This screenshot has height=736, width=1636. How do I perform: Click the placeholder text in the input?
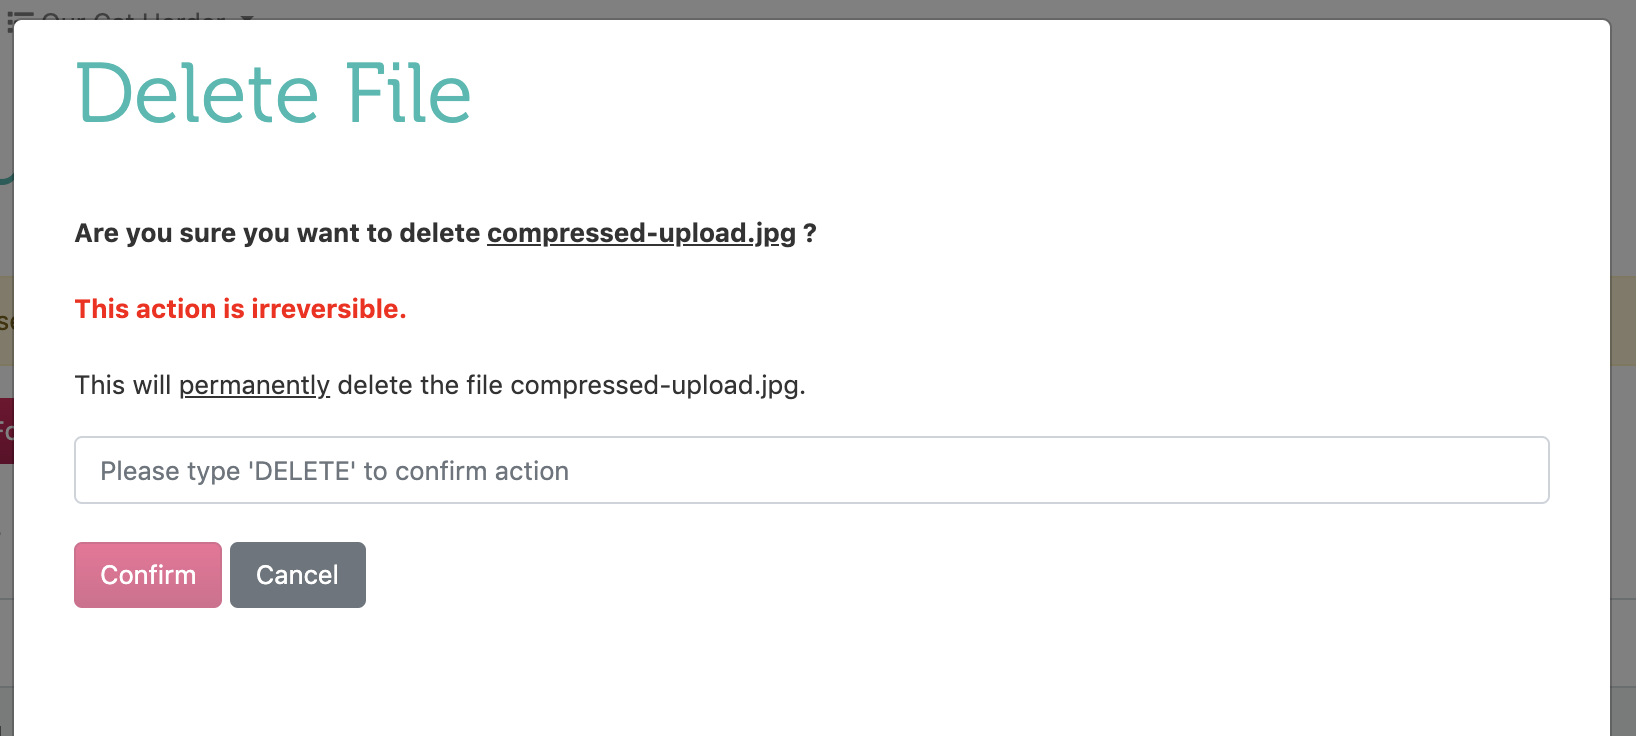333,470
